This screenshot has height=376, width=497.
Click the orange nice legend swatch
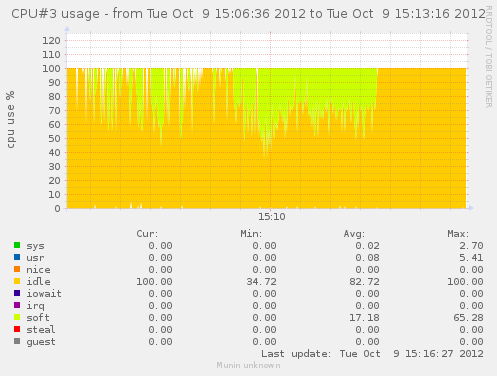point(17,269)
